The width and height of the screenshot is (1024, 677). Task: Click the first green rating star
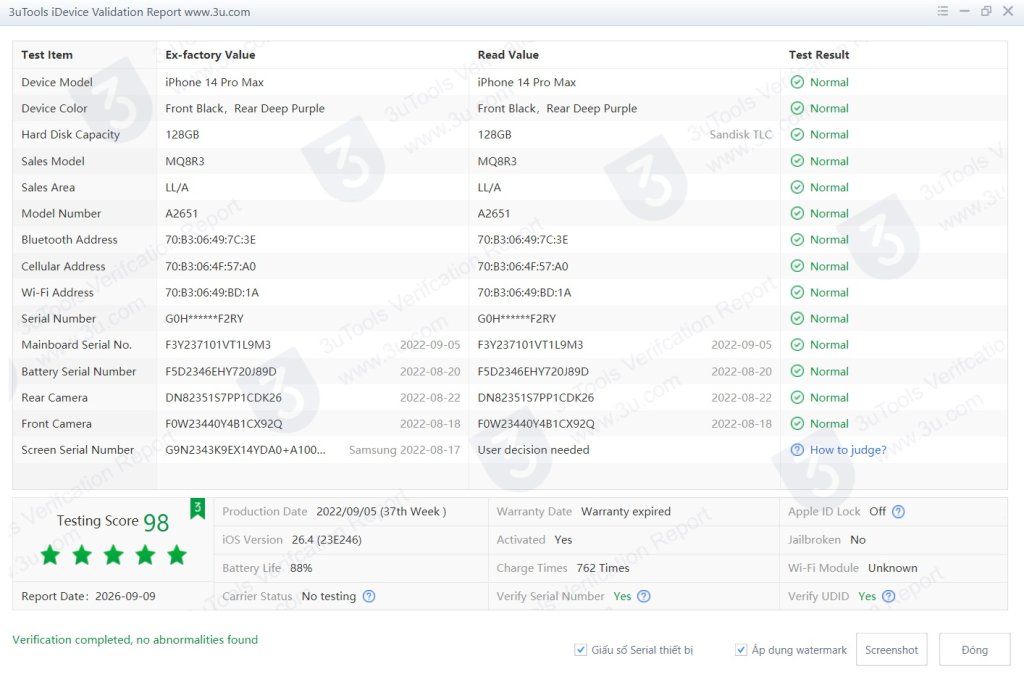pos(50,556)
